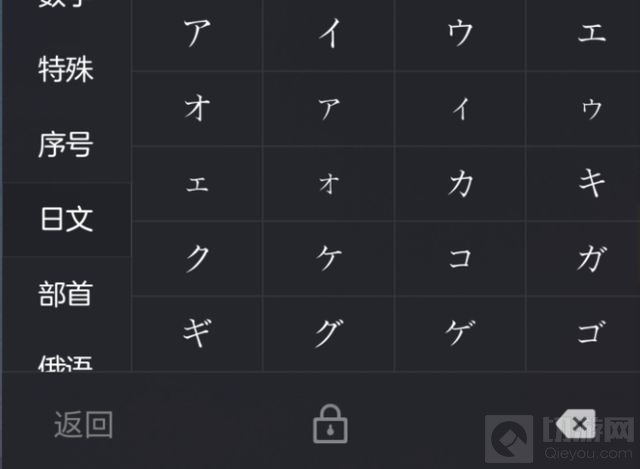Select the 日文 category tab

tap(66, 220)
